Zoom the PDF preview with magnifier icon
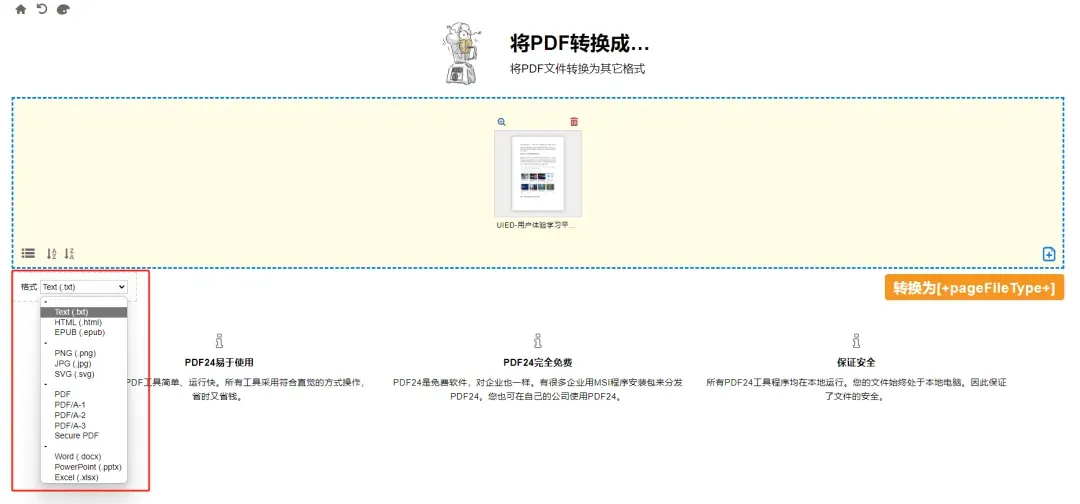This screenshot has height=504, width=1080. (x=501, y=122)
